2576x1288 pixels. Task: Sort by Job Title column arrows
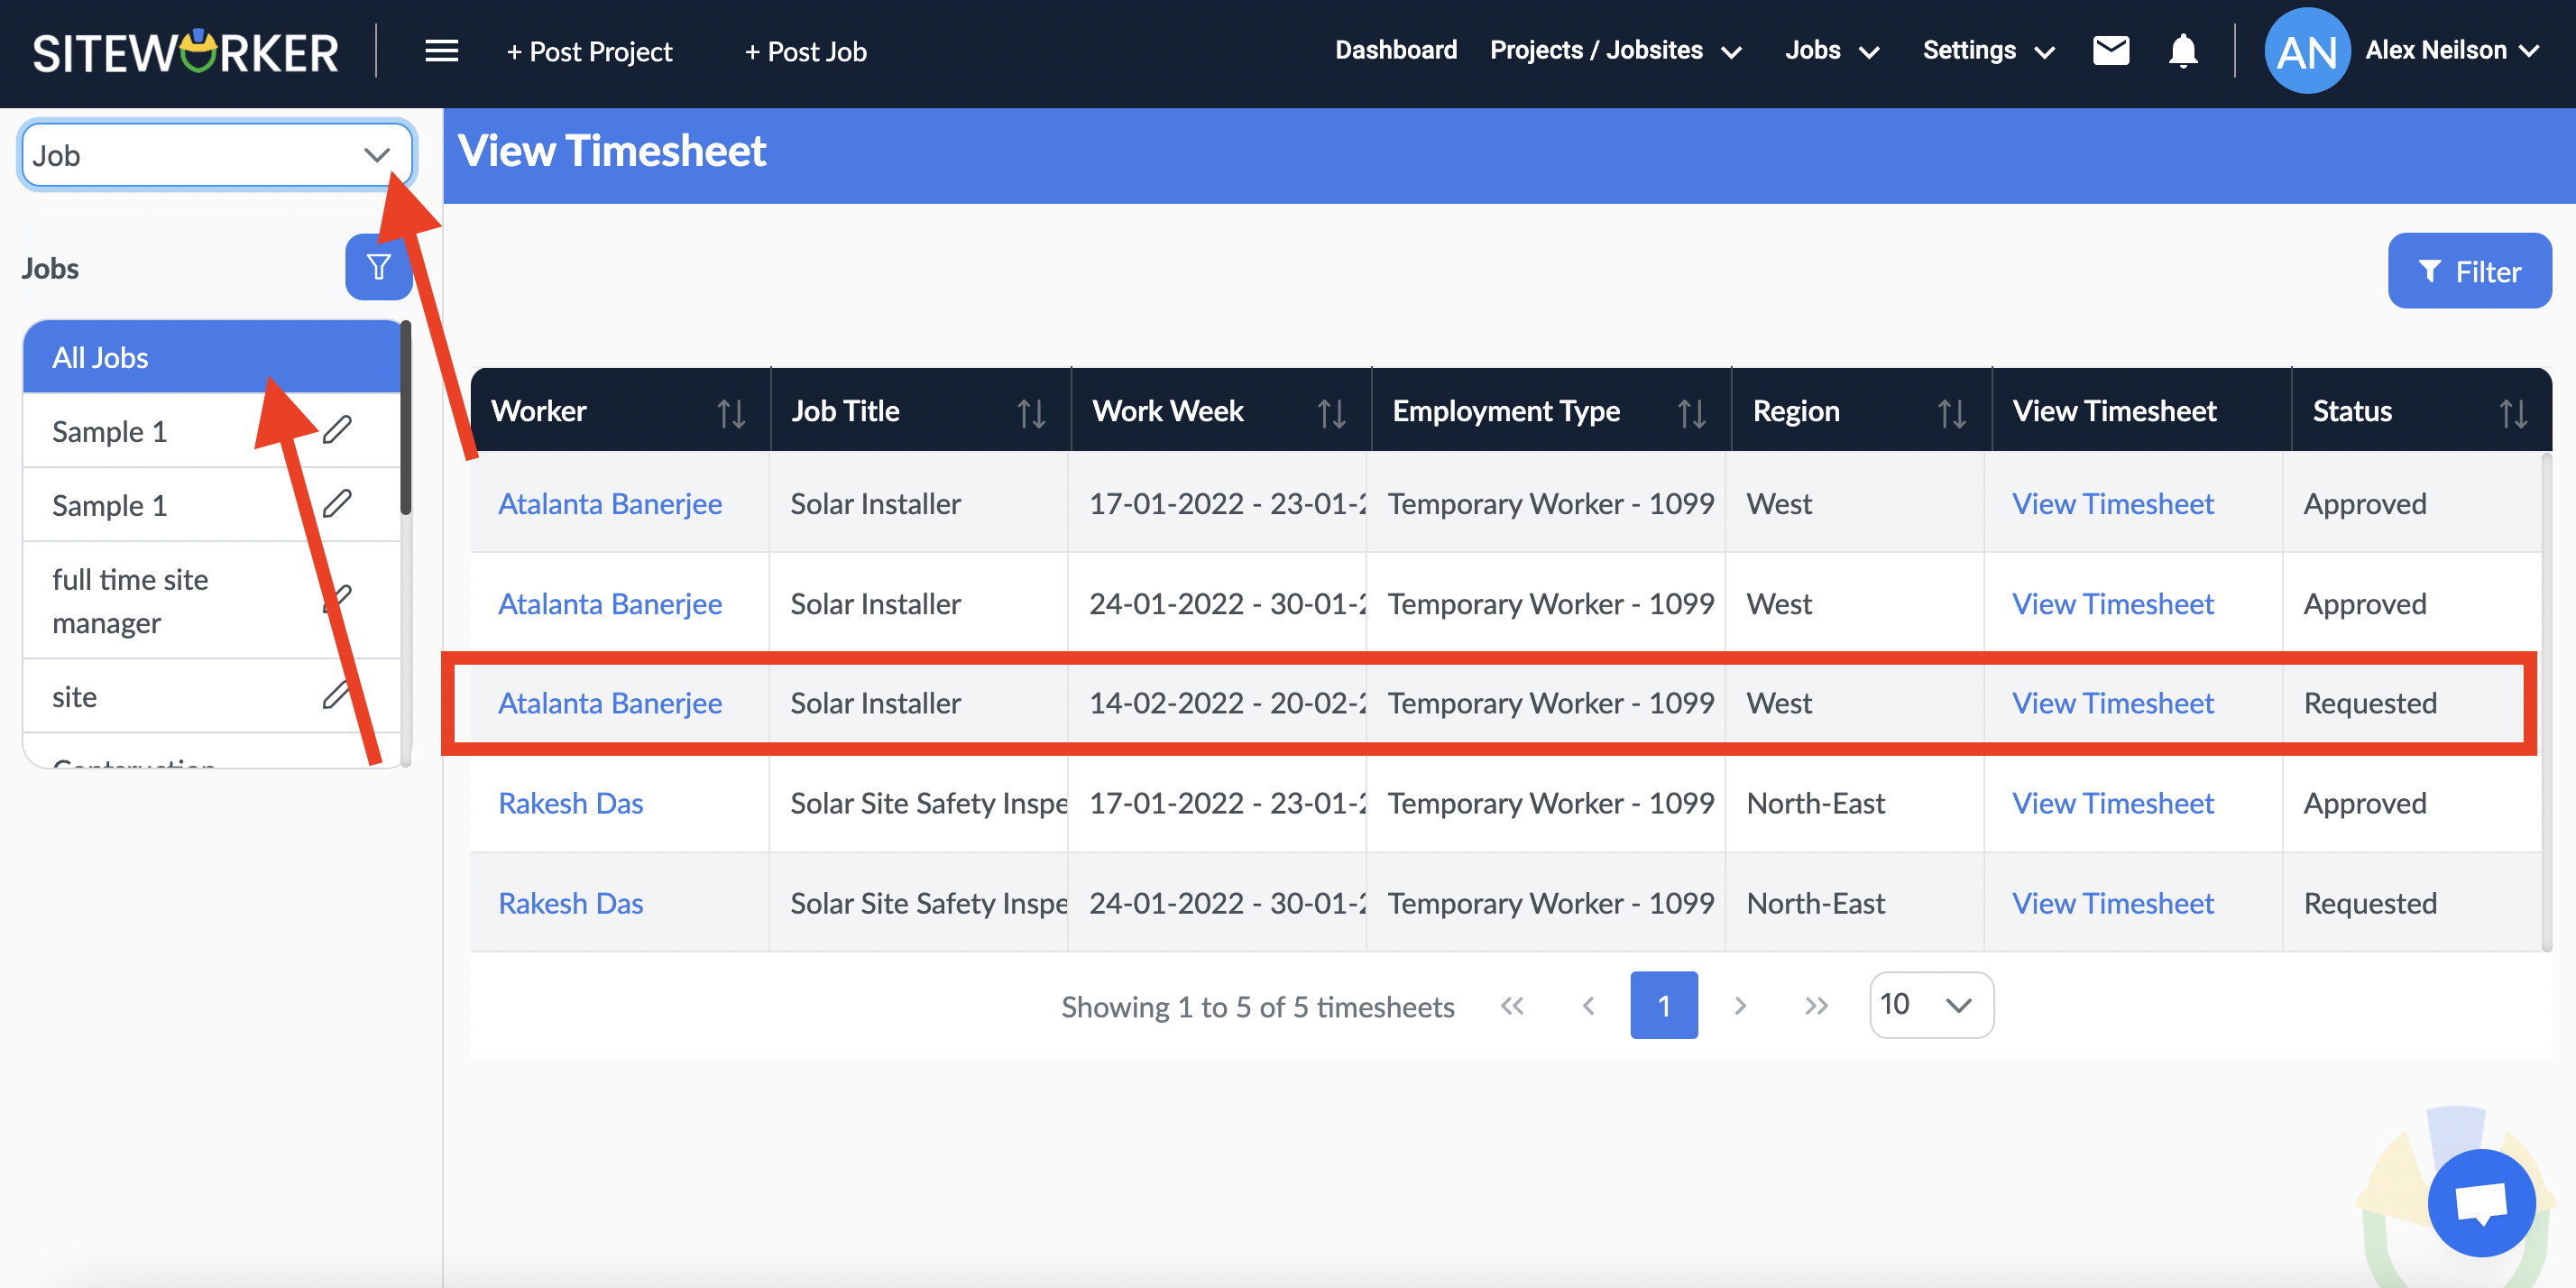pos(1031,412)
